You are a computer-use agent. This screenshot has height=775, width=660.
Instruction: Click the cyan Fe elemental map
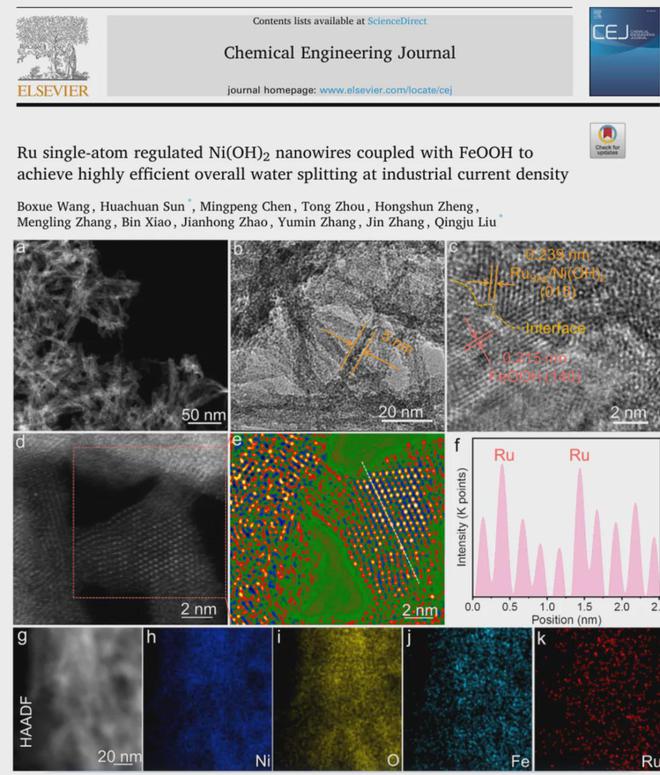tap(468, 698)
